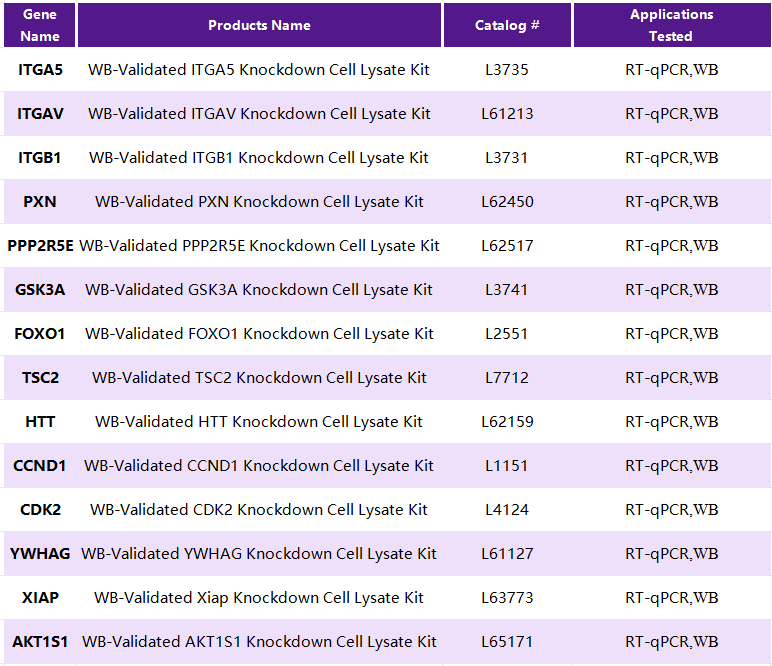The height and width of the screenshot is (666, 772).
Task: Click catalog number L65171 for AKT1S1
Action: tap(507, 642)
